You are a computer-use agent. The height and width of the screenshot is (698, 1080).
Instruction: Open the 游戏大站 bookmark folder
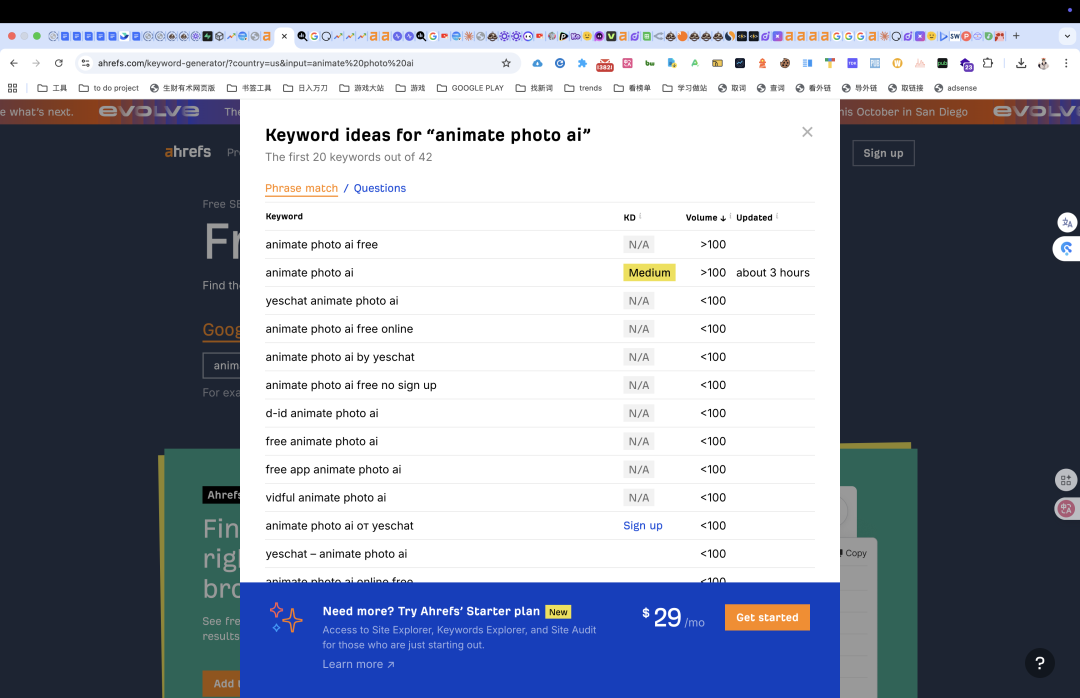(x=362, y=88)
